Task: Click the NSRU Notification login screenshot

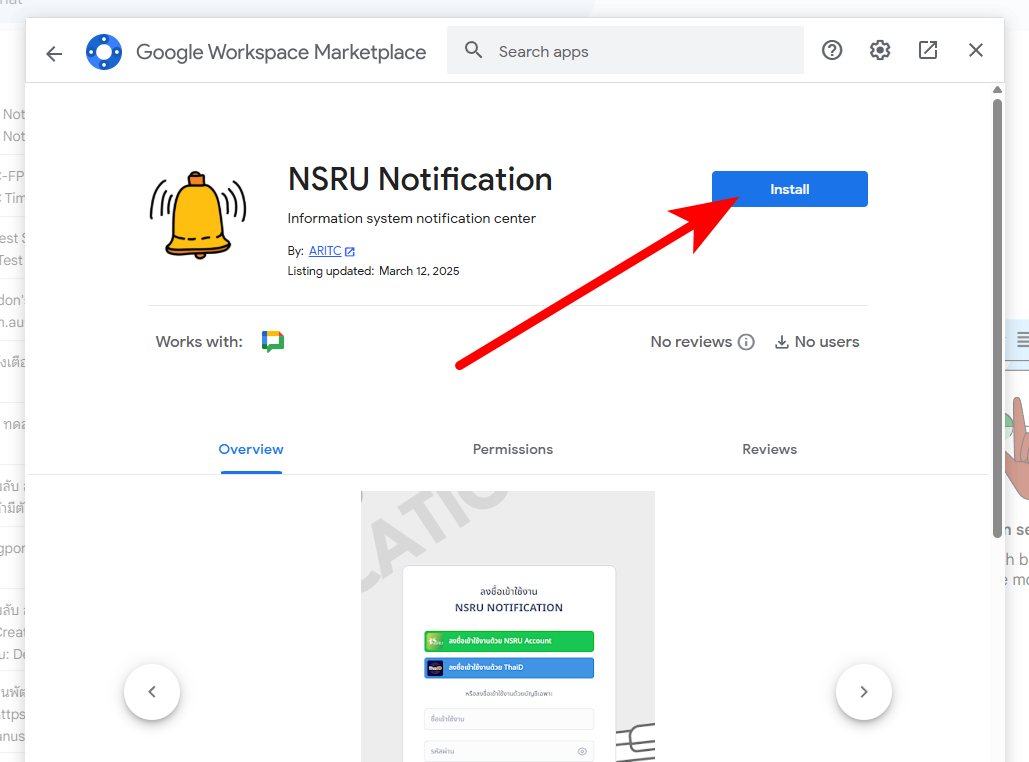Action: click(508, 626)
